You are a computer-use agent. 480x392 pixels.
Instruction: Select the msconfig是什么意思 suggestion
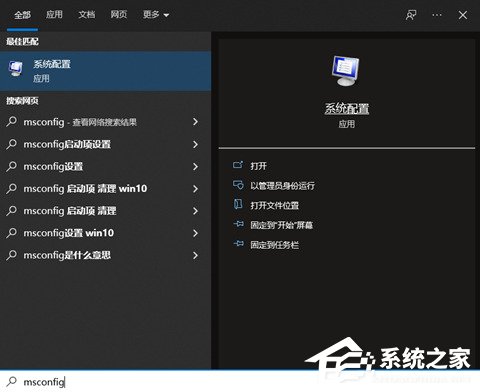(x=105, y=255)
